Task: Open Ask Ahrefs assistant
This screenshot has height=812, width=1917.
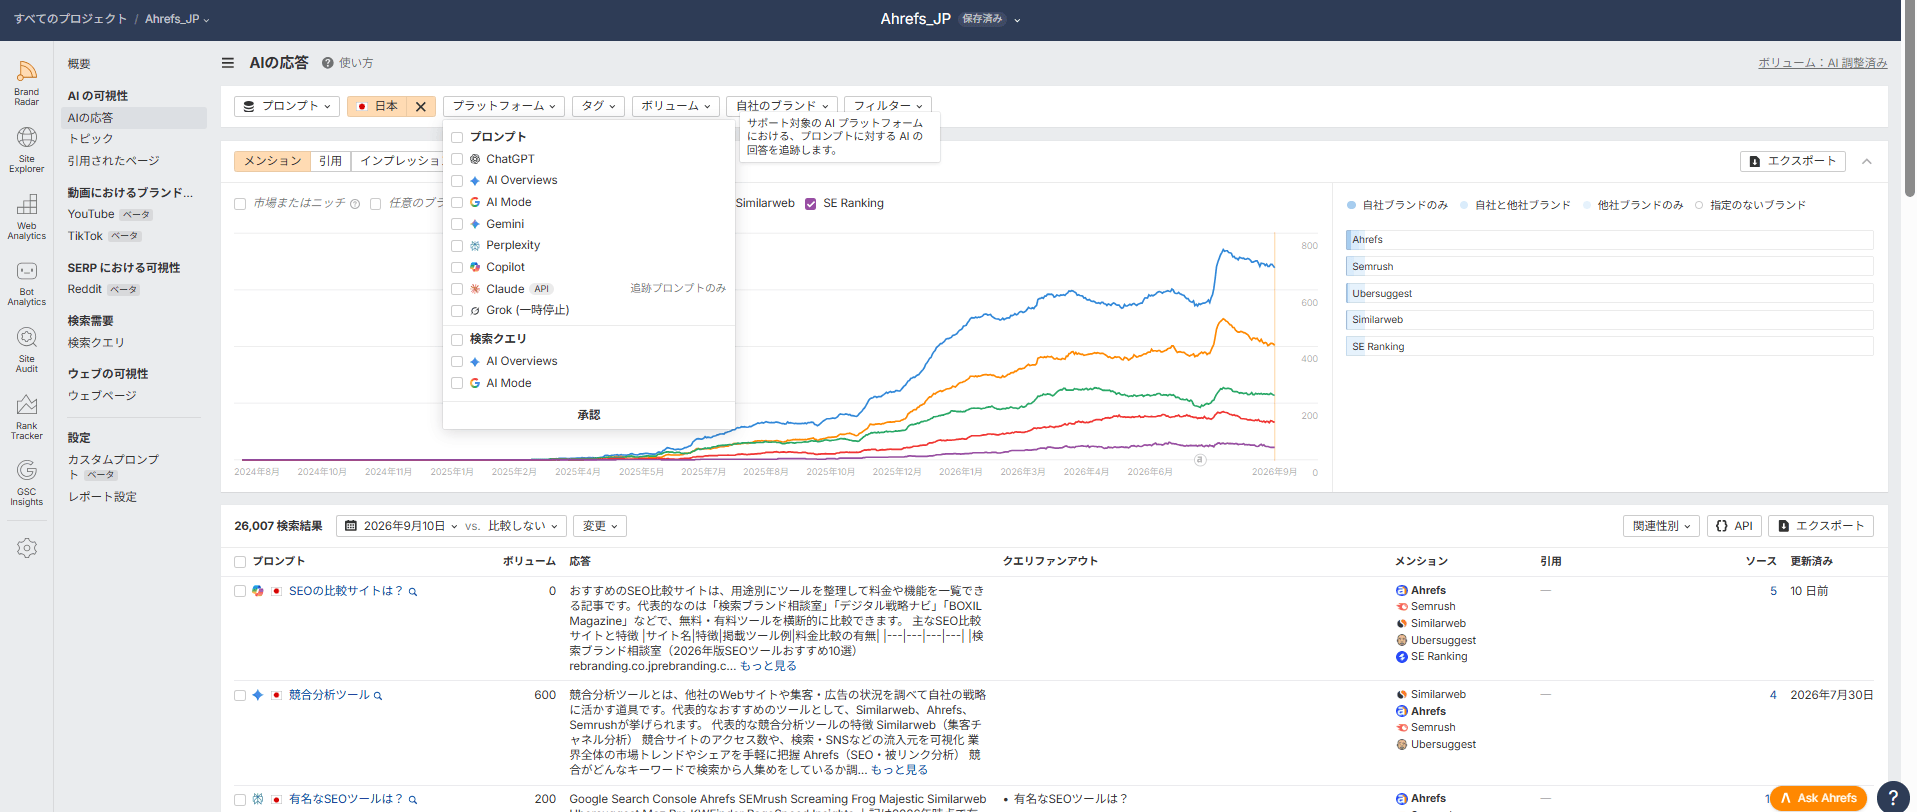Action: [x=1818, y=798]
